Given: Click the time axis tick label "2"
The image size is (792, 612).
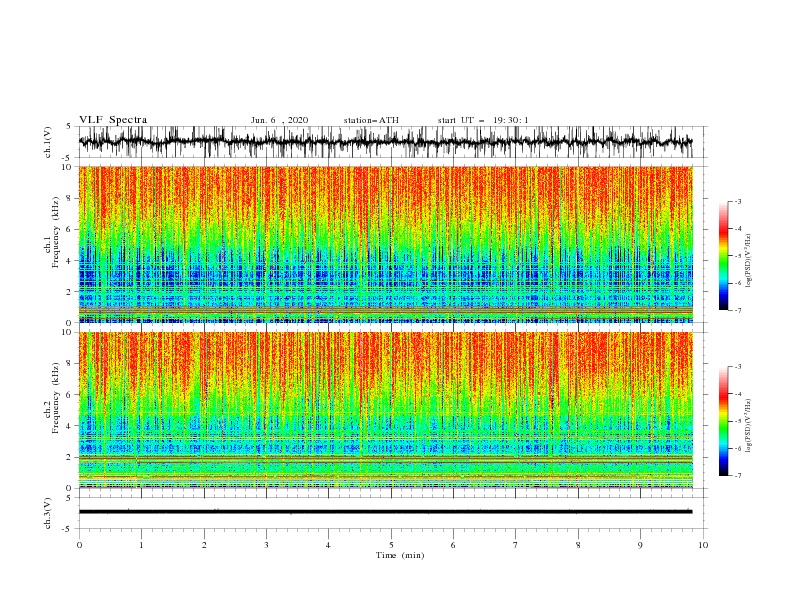Looking at the screenshot, I should click(x=204, y=545).
